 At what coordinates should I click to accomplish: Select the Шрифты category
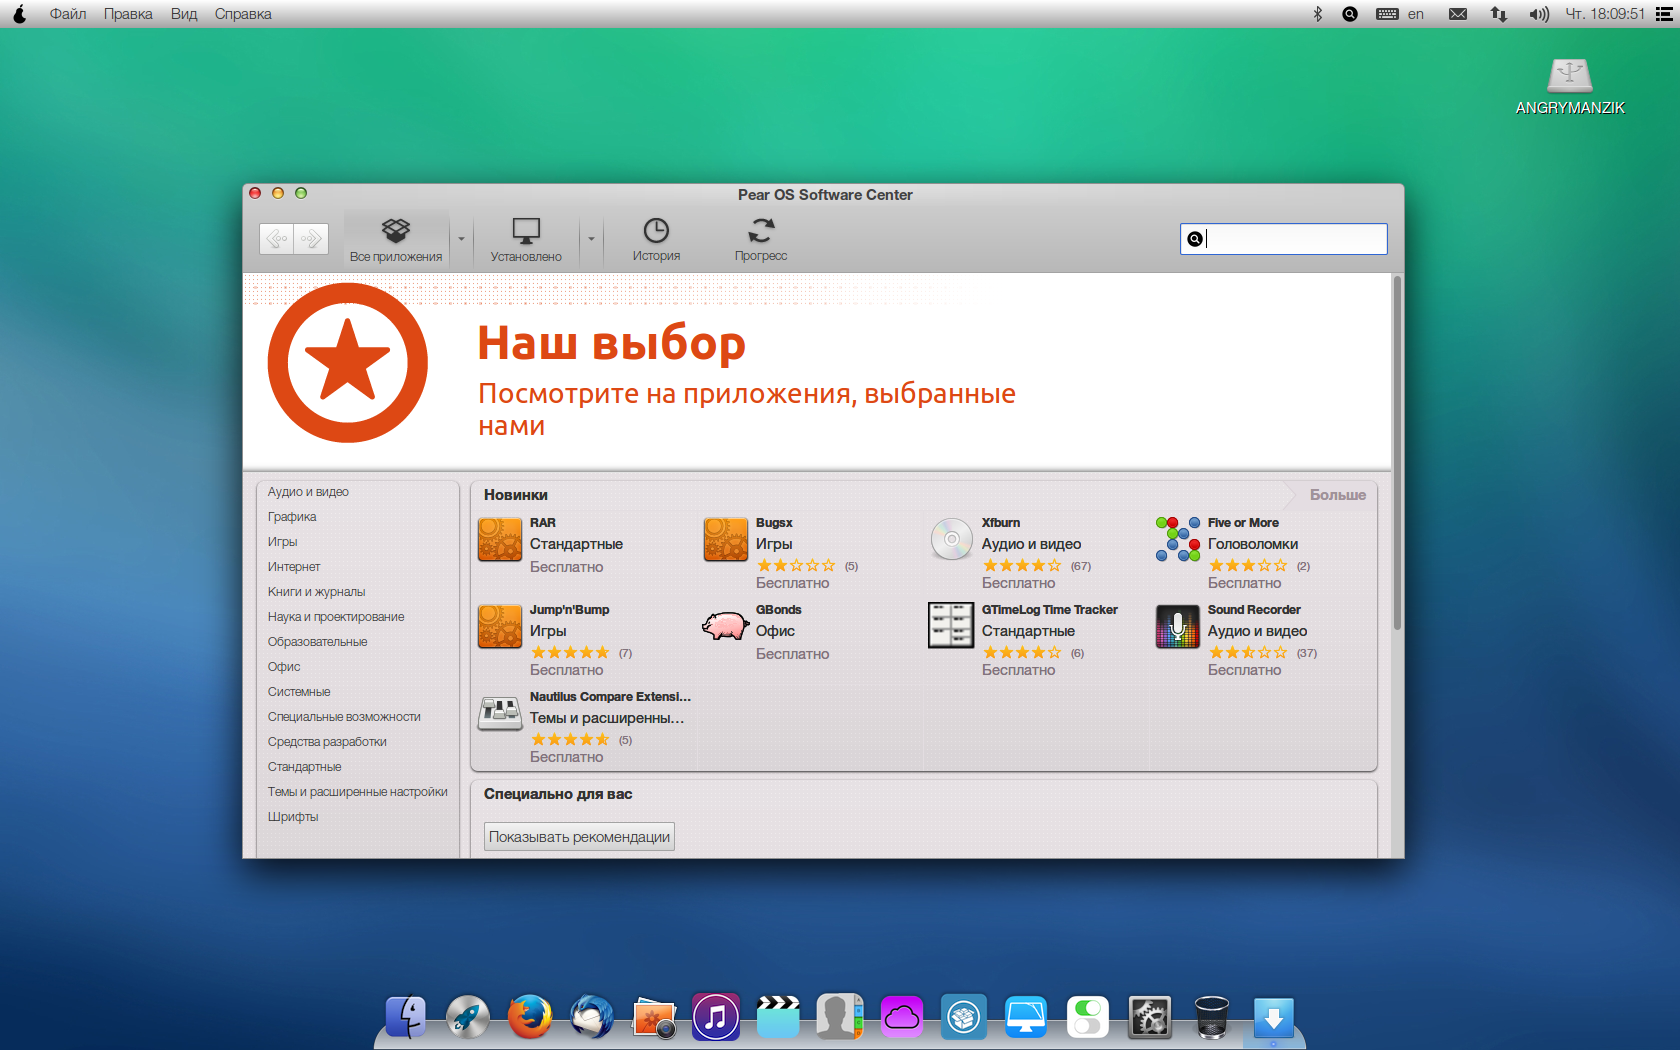pyautogui.click(x=293, y=817)
